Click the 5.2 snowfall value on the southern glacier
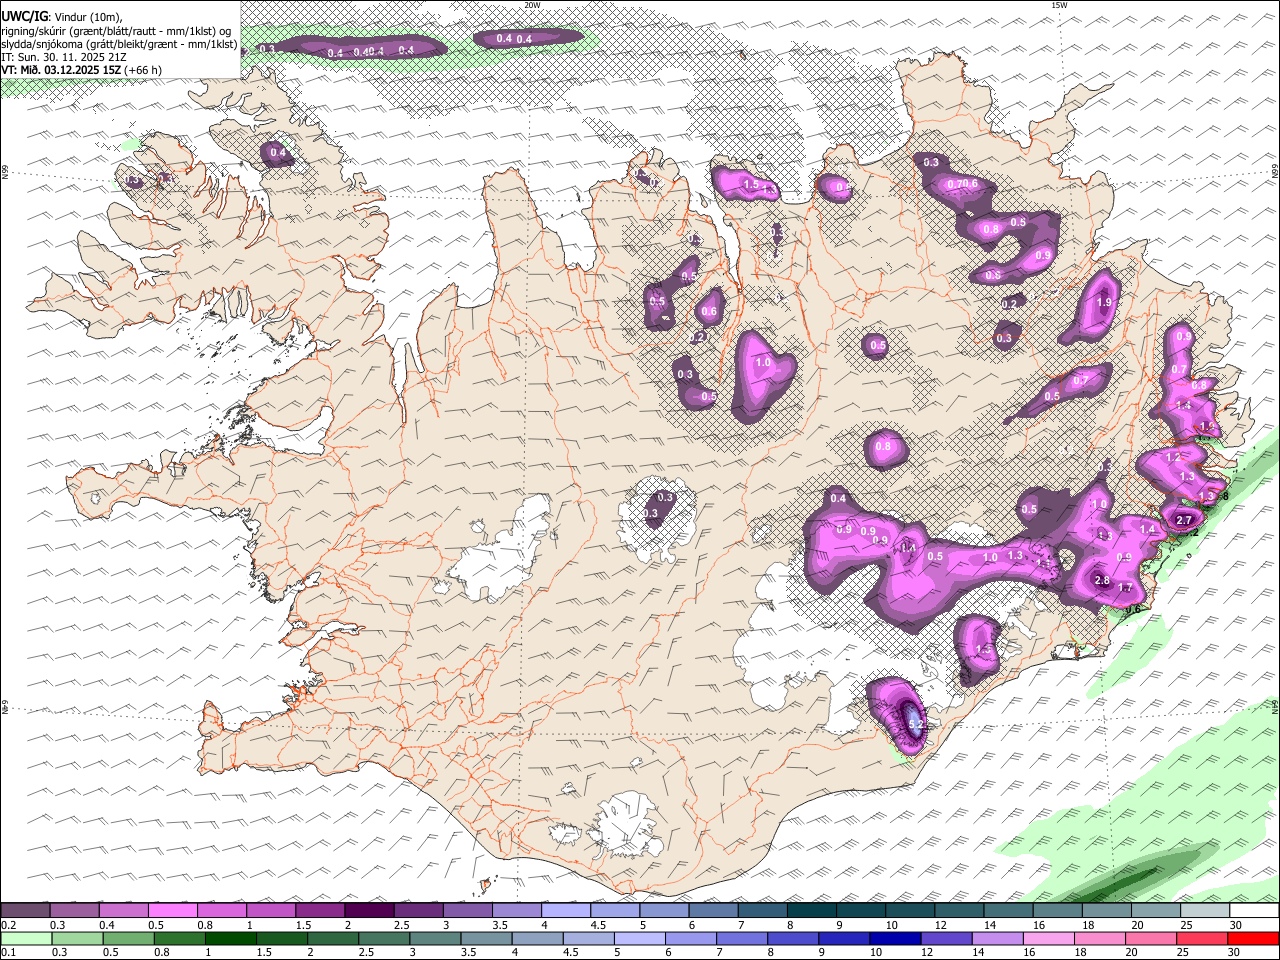Image resolution: width=1280 pixels, height=960 pixels. click(x=917, y=725)
